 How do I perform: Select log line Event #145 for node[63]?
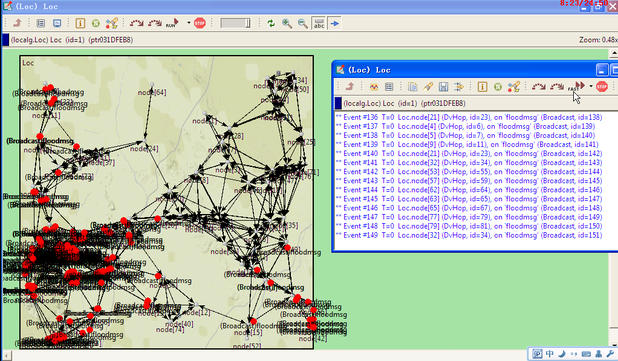pyautogui.click(x=469, y=199)
